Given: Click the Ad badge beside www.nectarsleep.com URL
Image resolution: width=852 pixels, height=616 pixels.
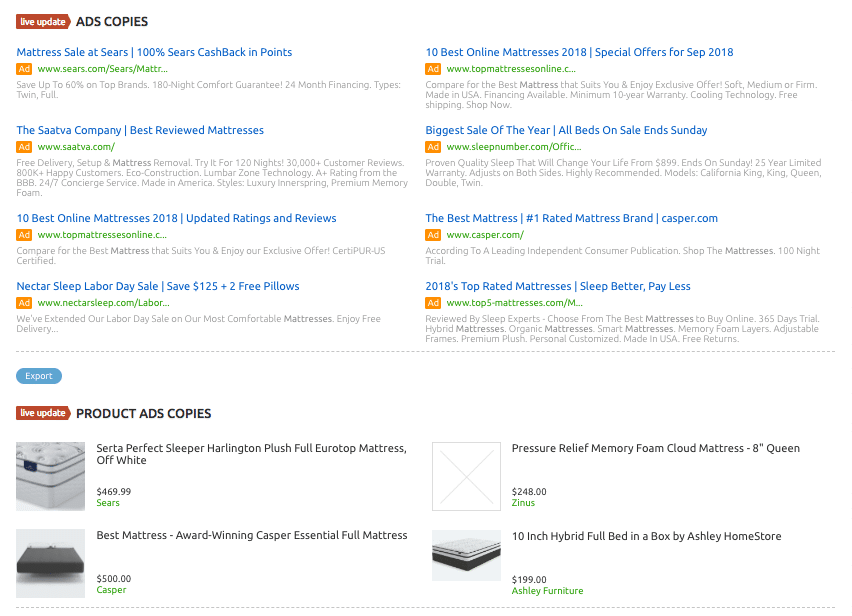Looking at the screenshot, I should tap(24, 303).
